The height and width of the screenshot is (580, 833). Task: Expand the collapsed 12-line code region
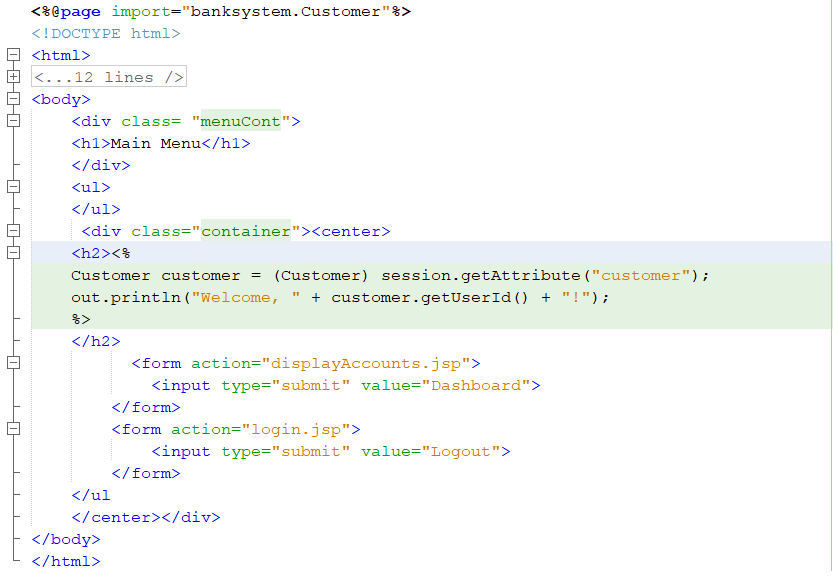(x=12, y=76)
